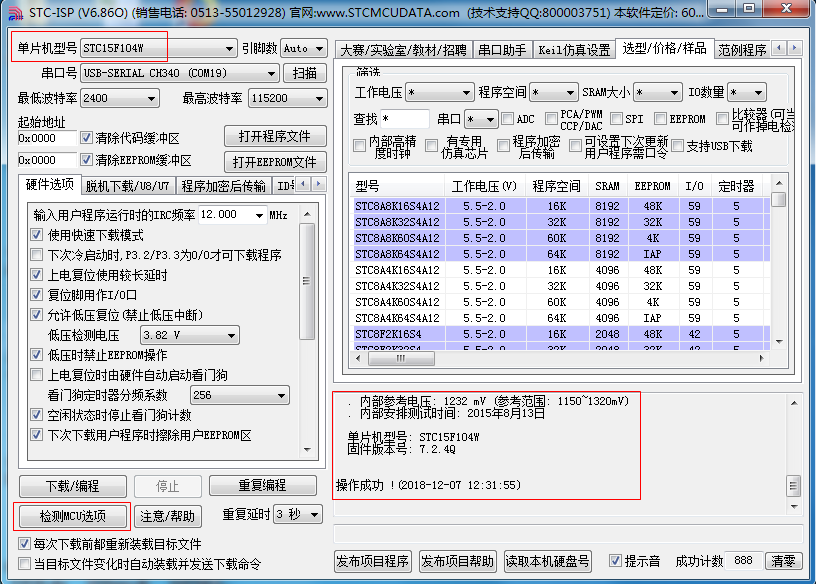
Task: Open the STC15F104W chip model dropdown
Action: point(228,46)
